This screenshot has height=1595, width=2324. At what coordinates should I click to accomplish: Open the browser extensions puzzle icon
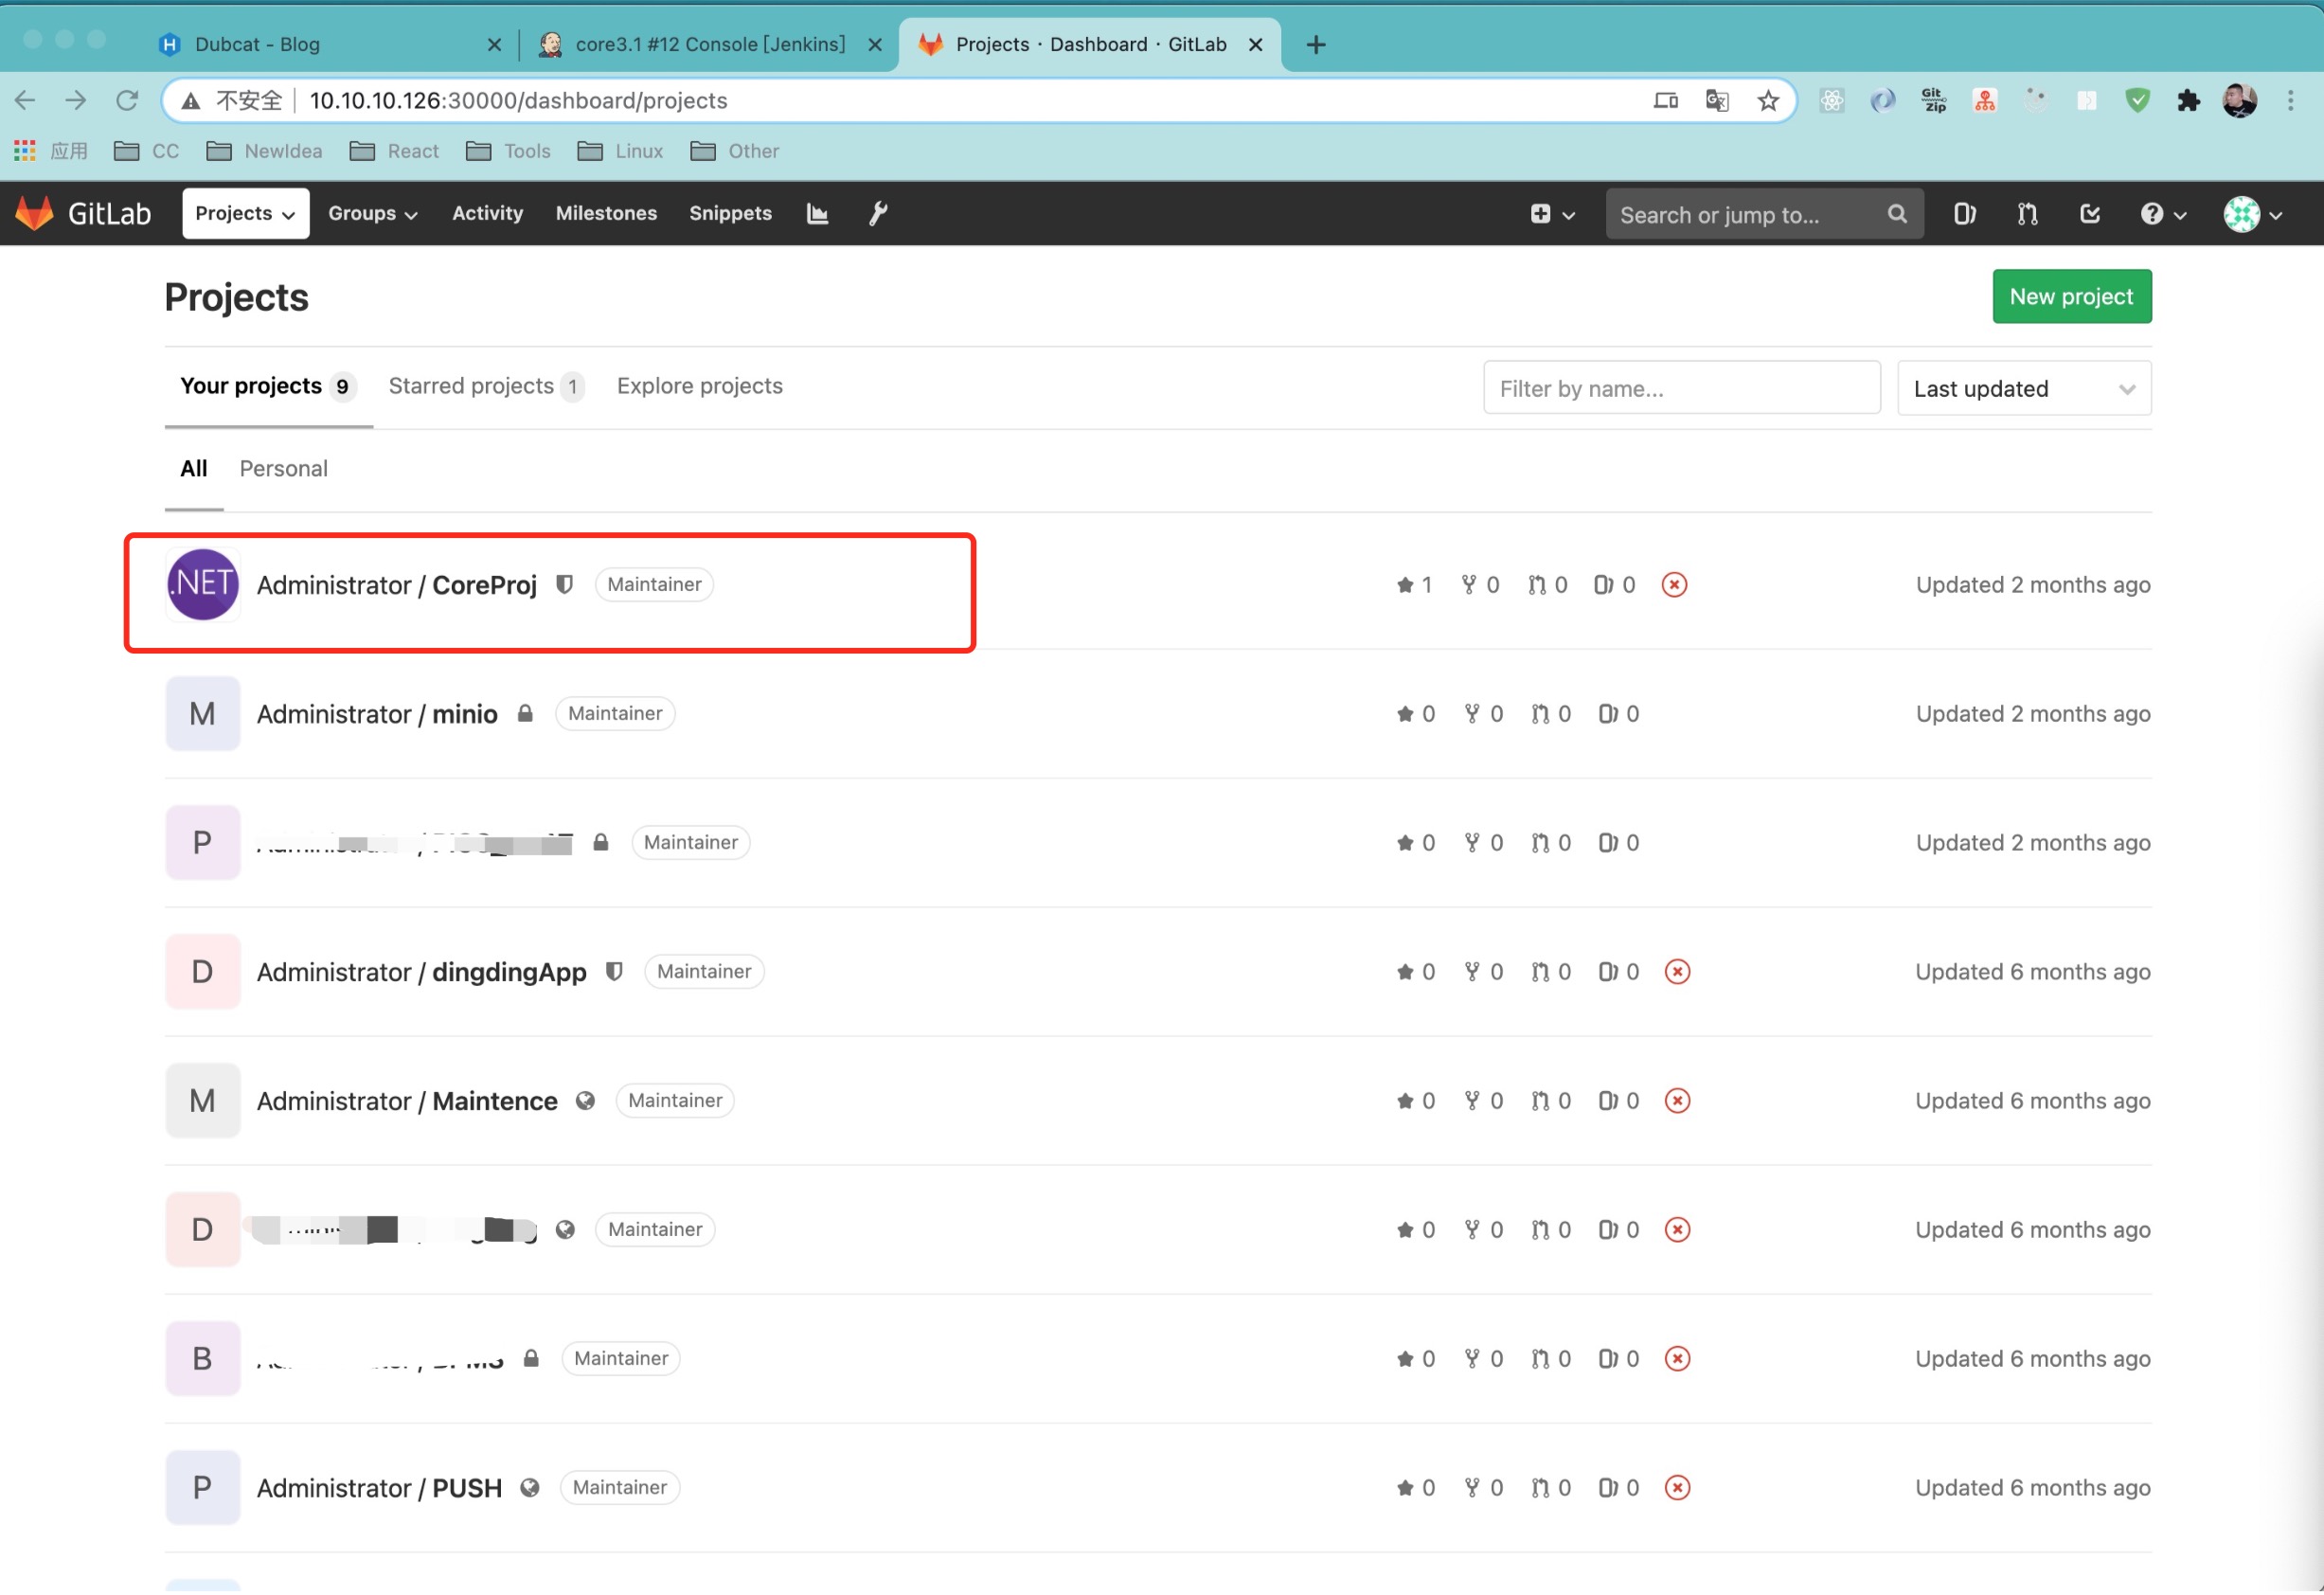(2188, 100)
